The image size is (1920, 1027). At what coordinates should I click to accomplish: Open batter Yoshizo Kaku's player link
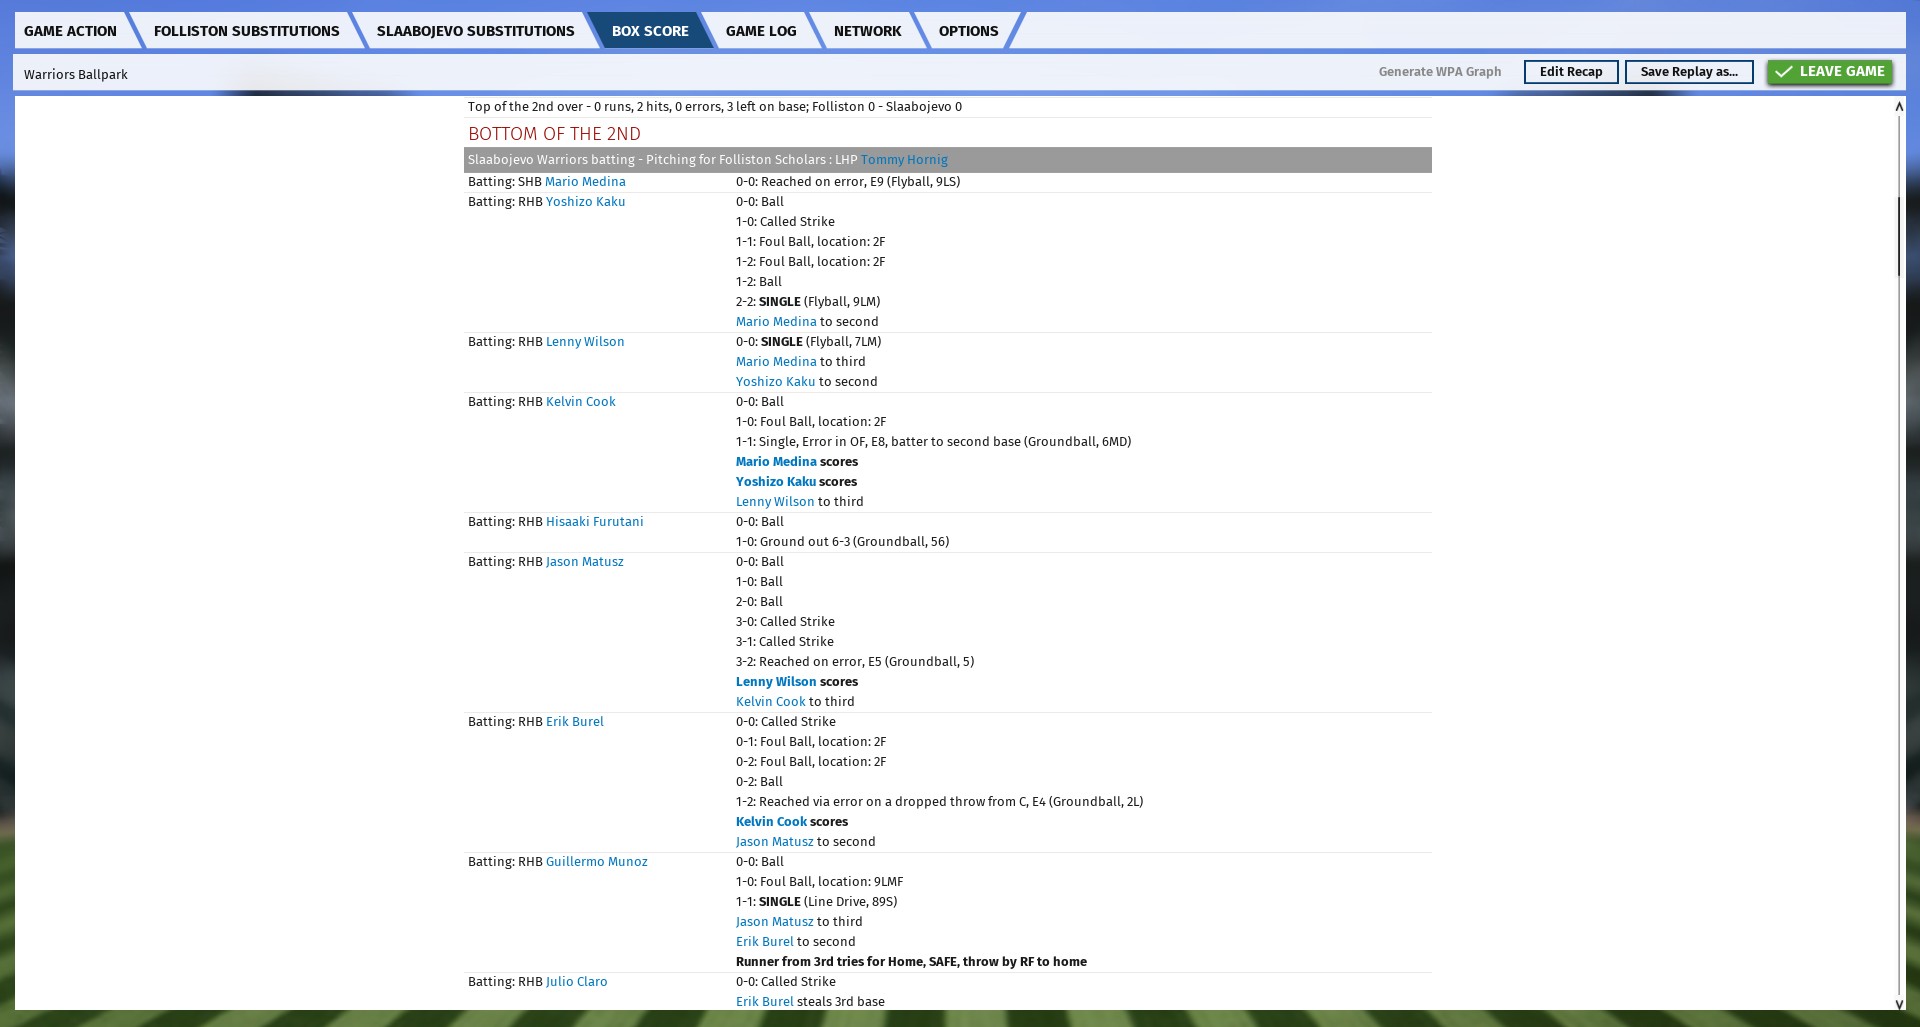click(585, 202)
